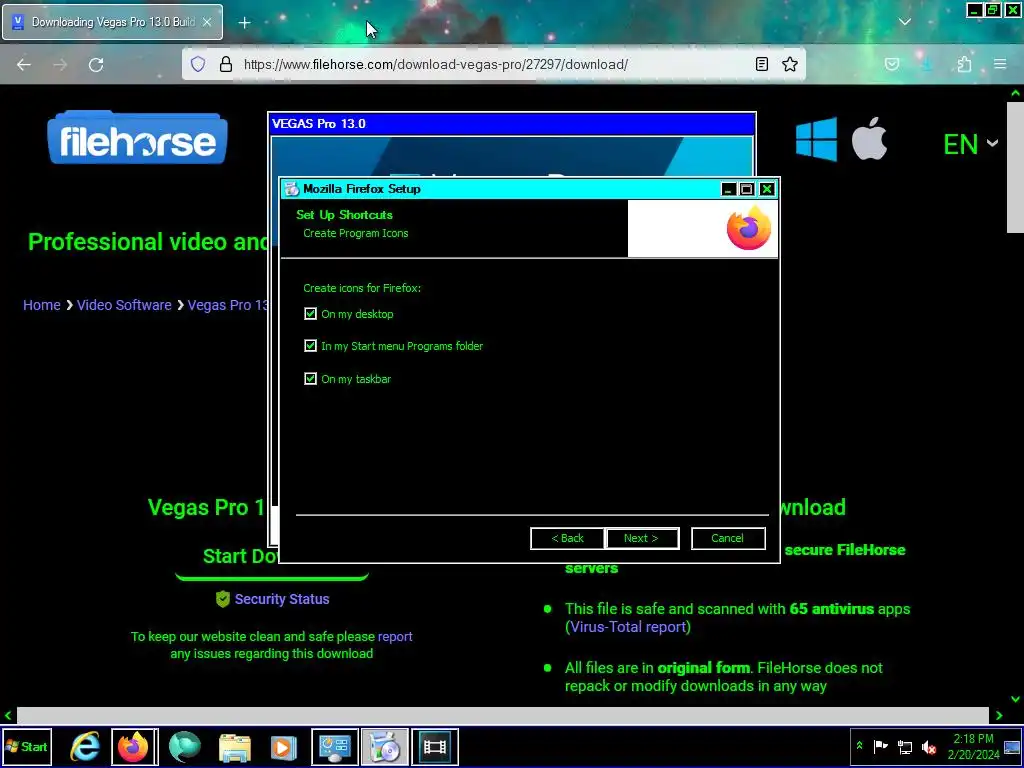
Task: Click the Back button in Firefox Setup
Action: (568, 538)
